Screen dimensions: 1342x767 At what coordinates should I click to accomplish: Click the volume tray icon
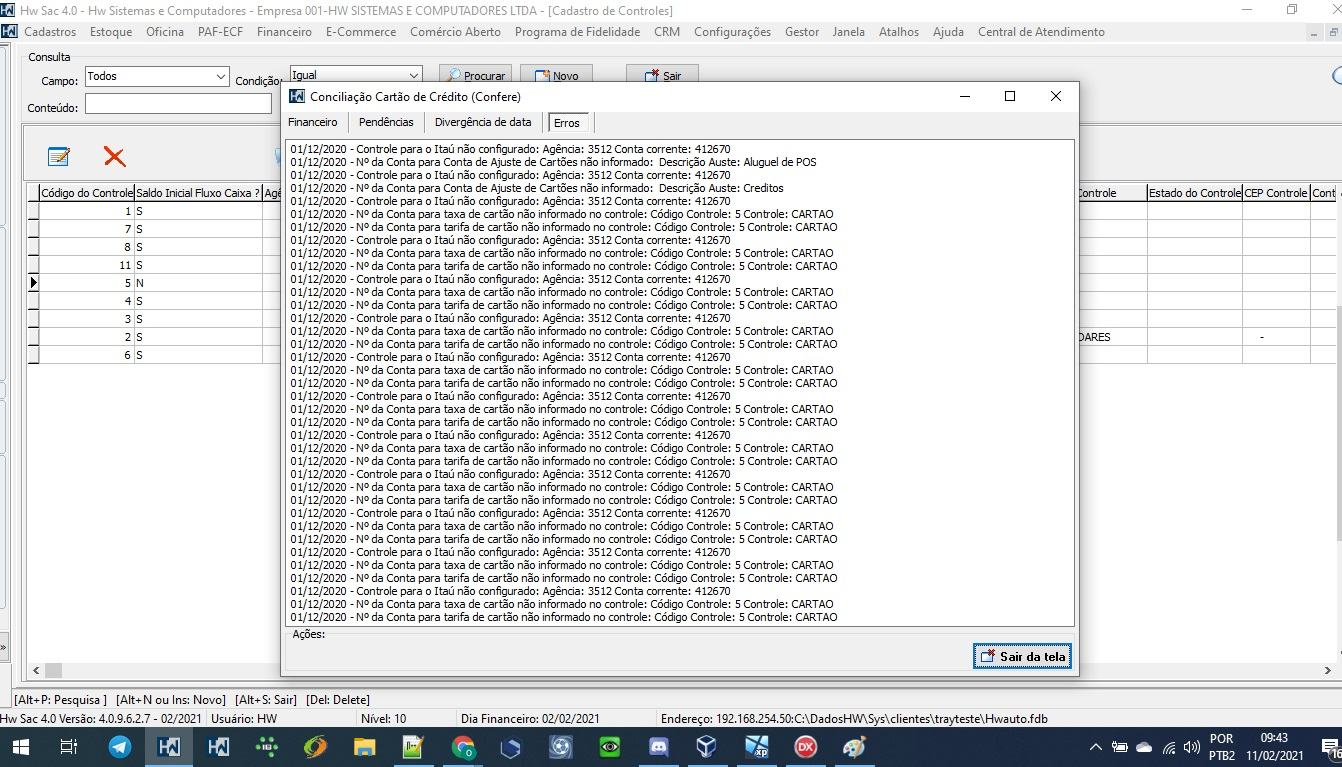(x=1191, y=747)
